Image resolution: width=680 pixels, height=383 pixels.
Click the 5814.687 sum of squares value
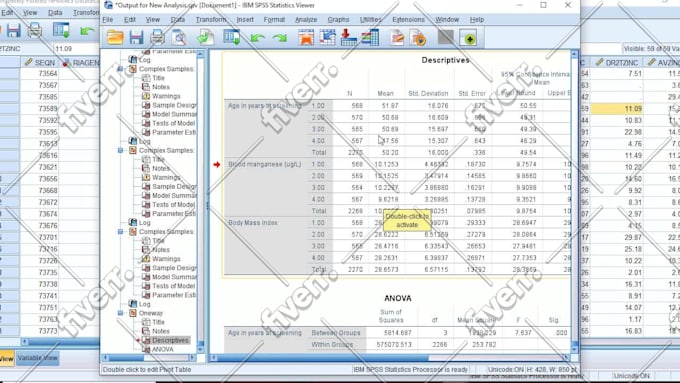(398, 333)
